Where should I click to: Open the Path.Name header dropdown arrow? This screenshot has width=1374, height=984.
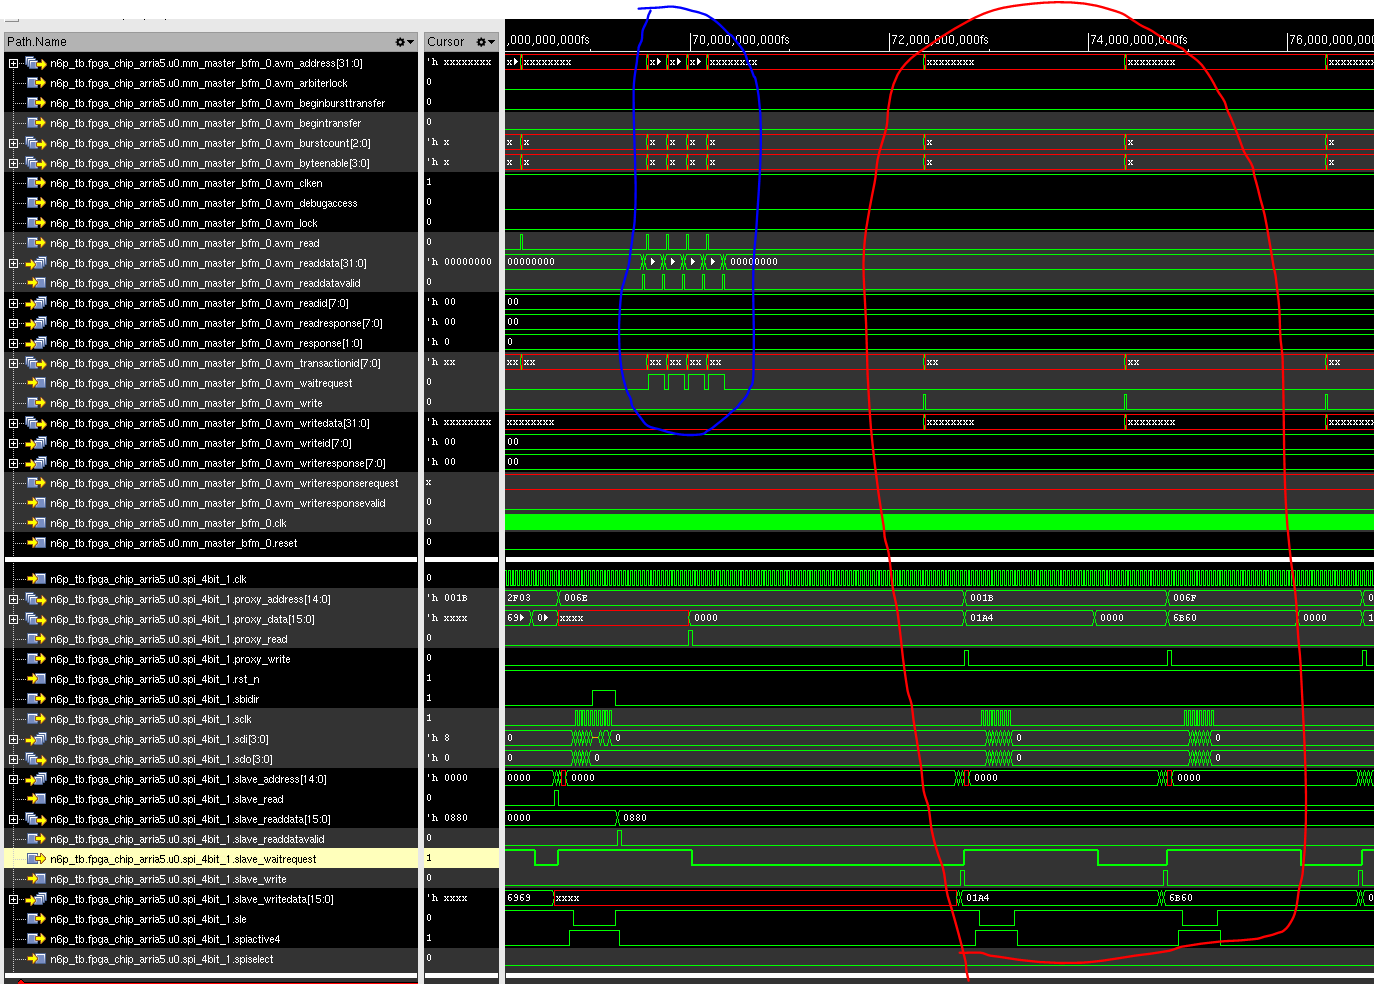click(408, 42)
